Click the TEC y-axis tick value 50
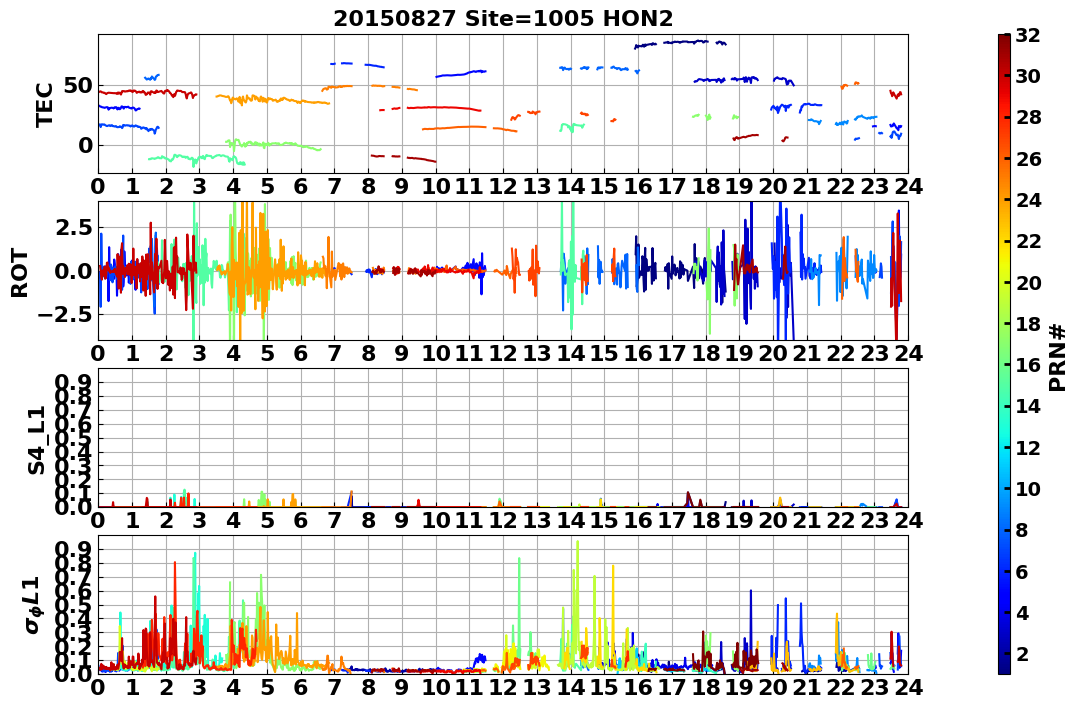 tap(77, 86)
